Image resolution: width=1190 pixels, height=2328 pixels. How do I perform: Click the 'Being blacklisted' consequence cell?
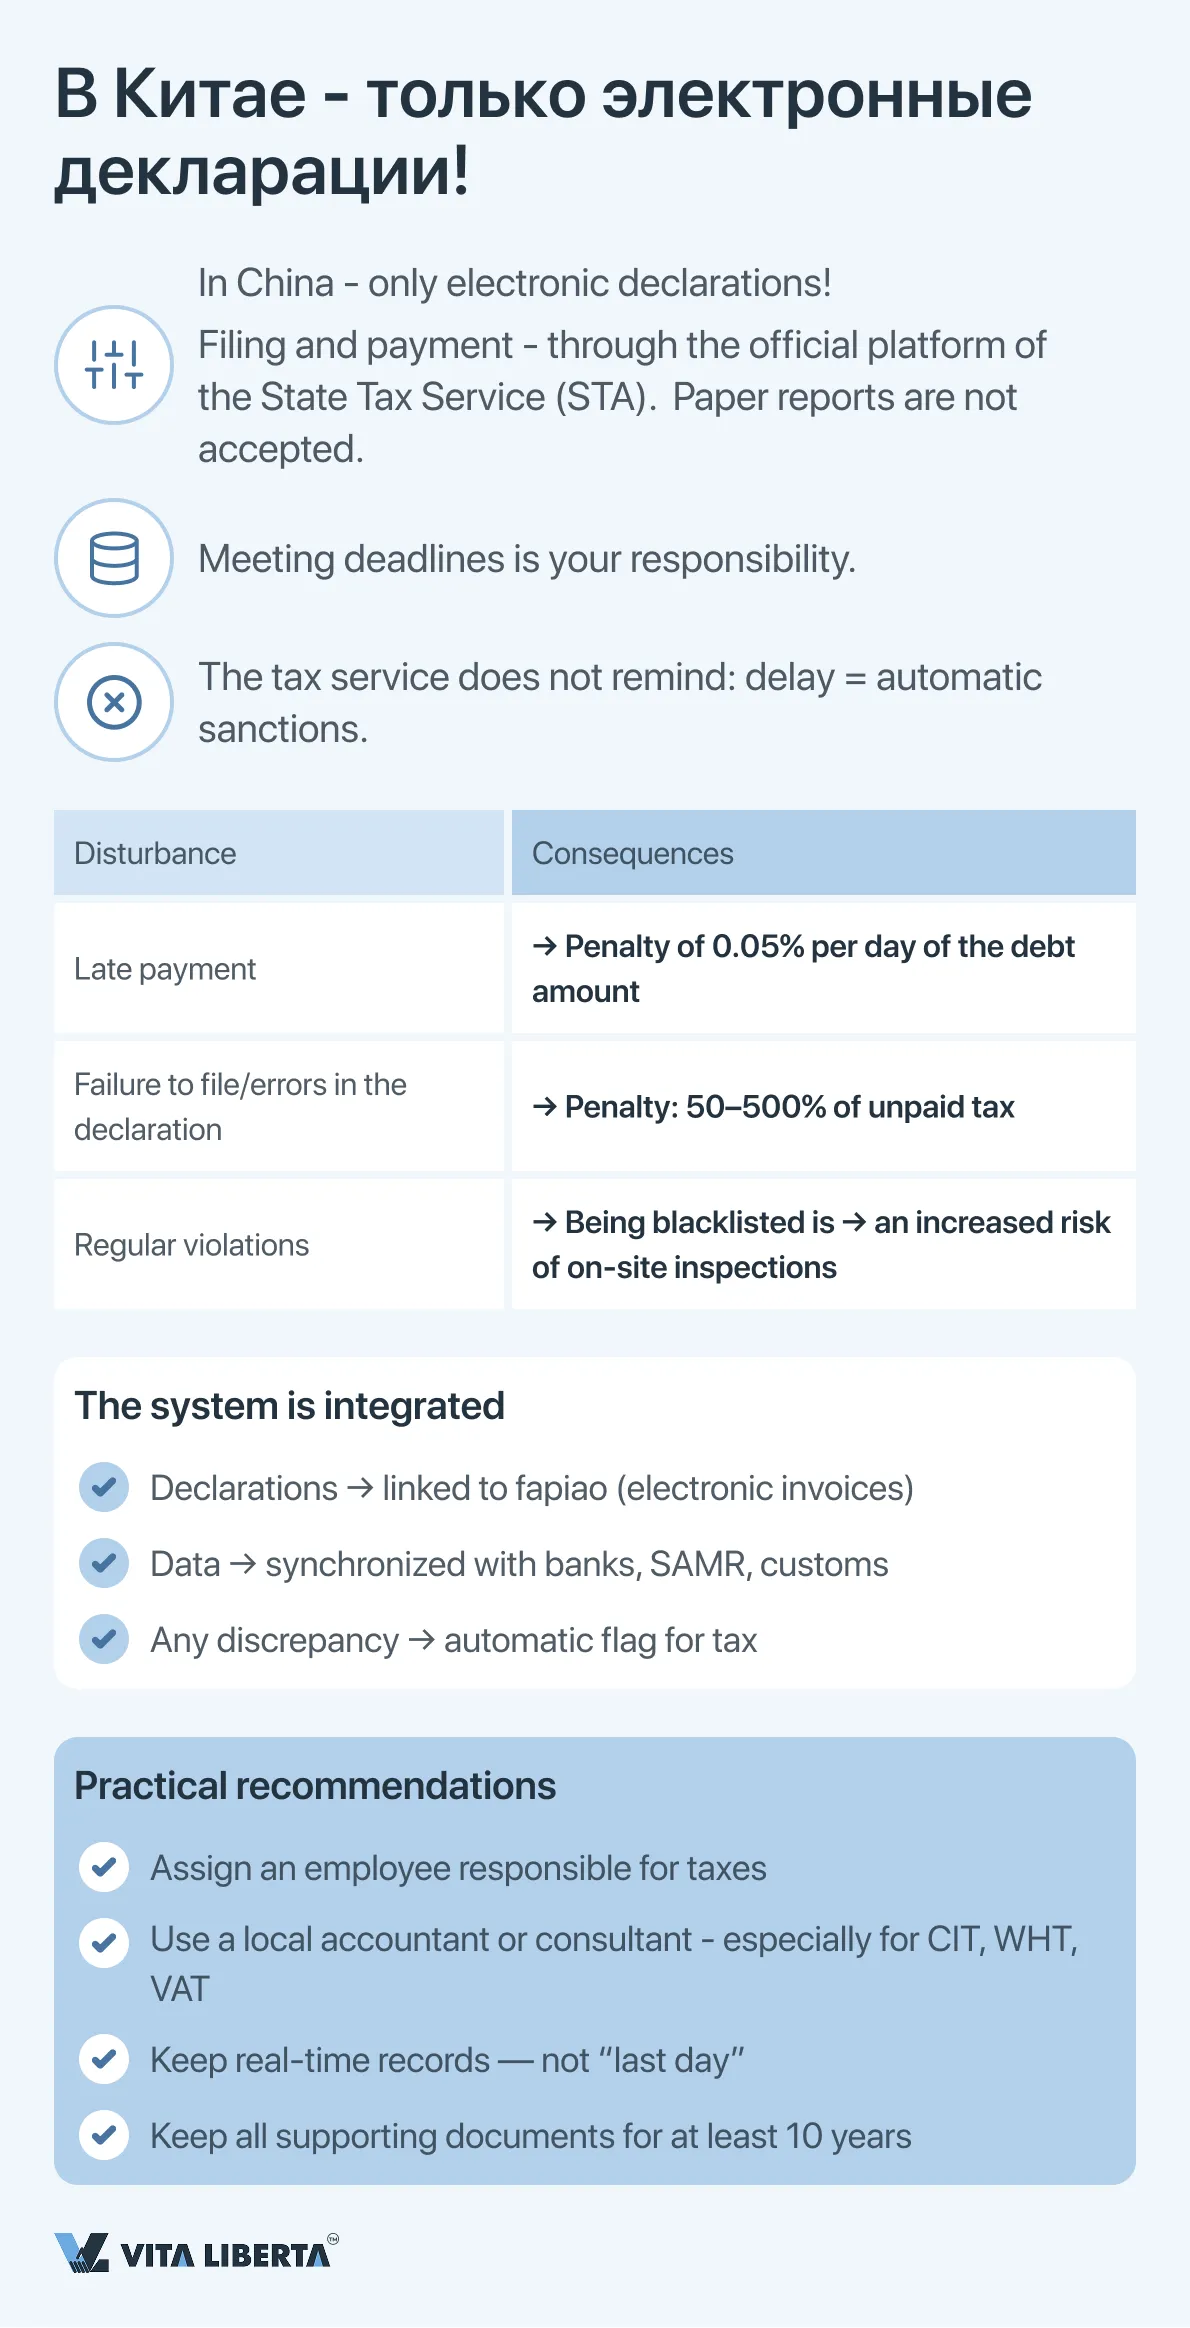[x=822, y=1244]
